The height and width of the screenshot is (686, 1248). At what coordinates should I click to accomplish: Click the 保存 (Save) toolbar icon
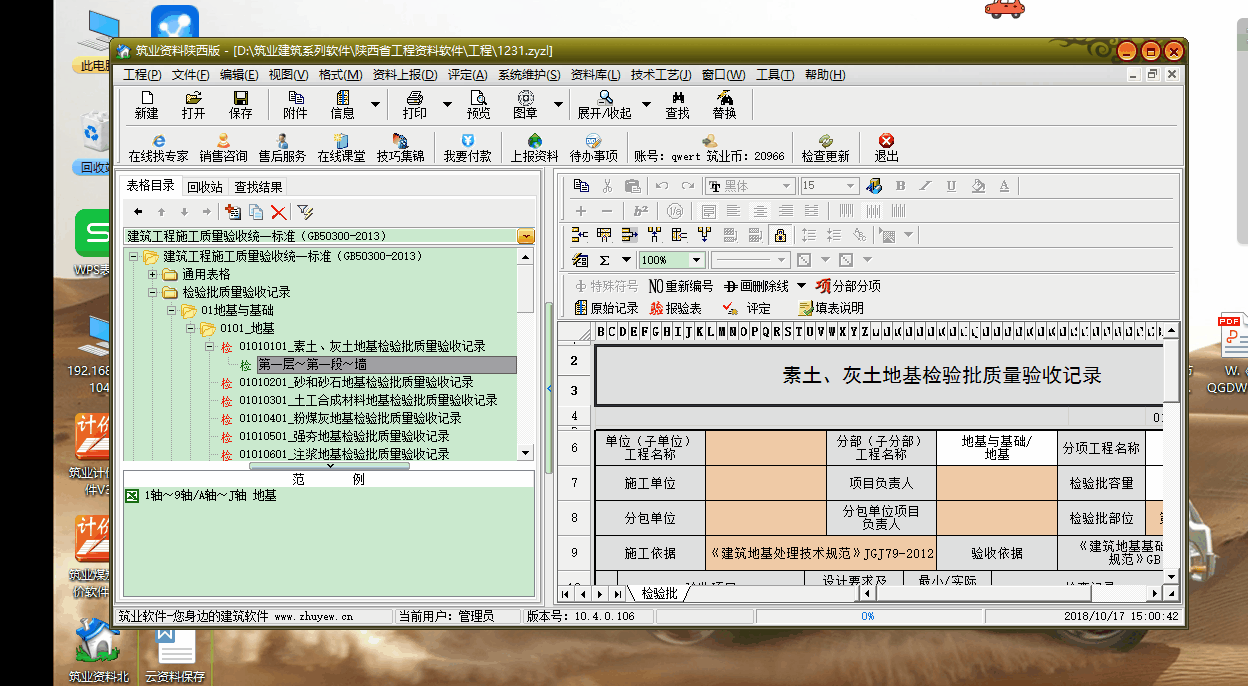[241, 104]
